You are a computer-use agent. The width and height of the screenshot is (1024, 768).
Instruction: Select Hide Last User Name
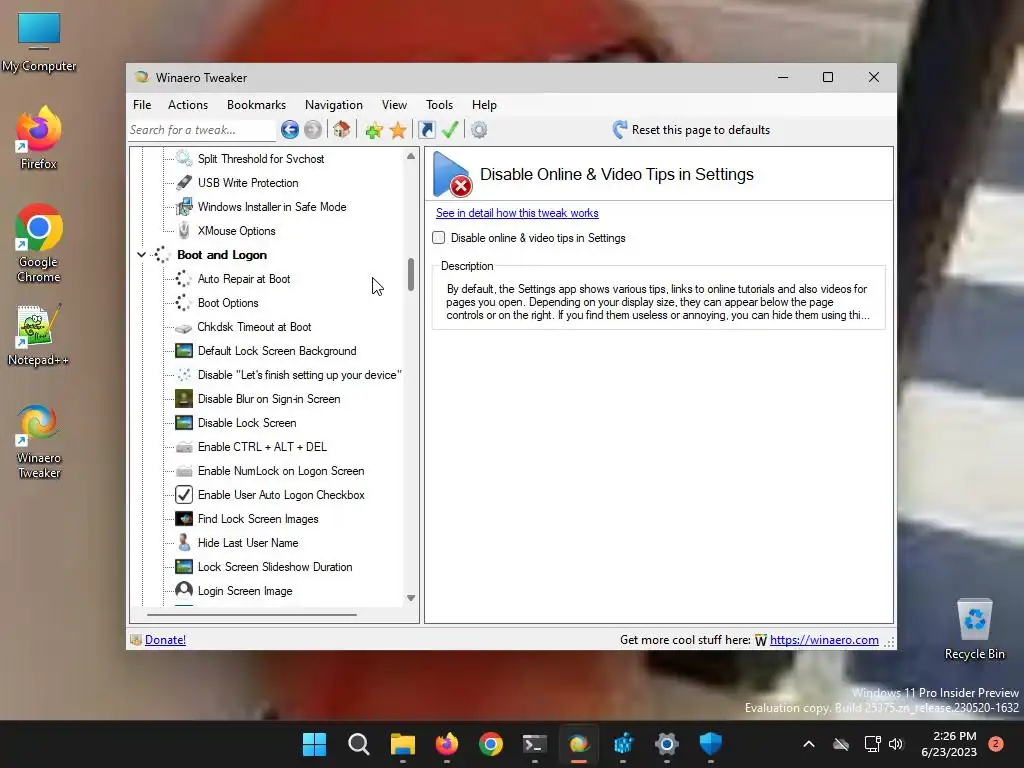click(x=248, y=543)
